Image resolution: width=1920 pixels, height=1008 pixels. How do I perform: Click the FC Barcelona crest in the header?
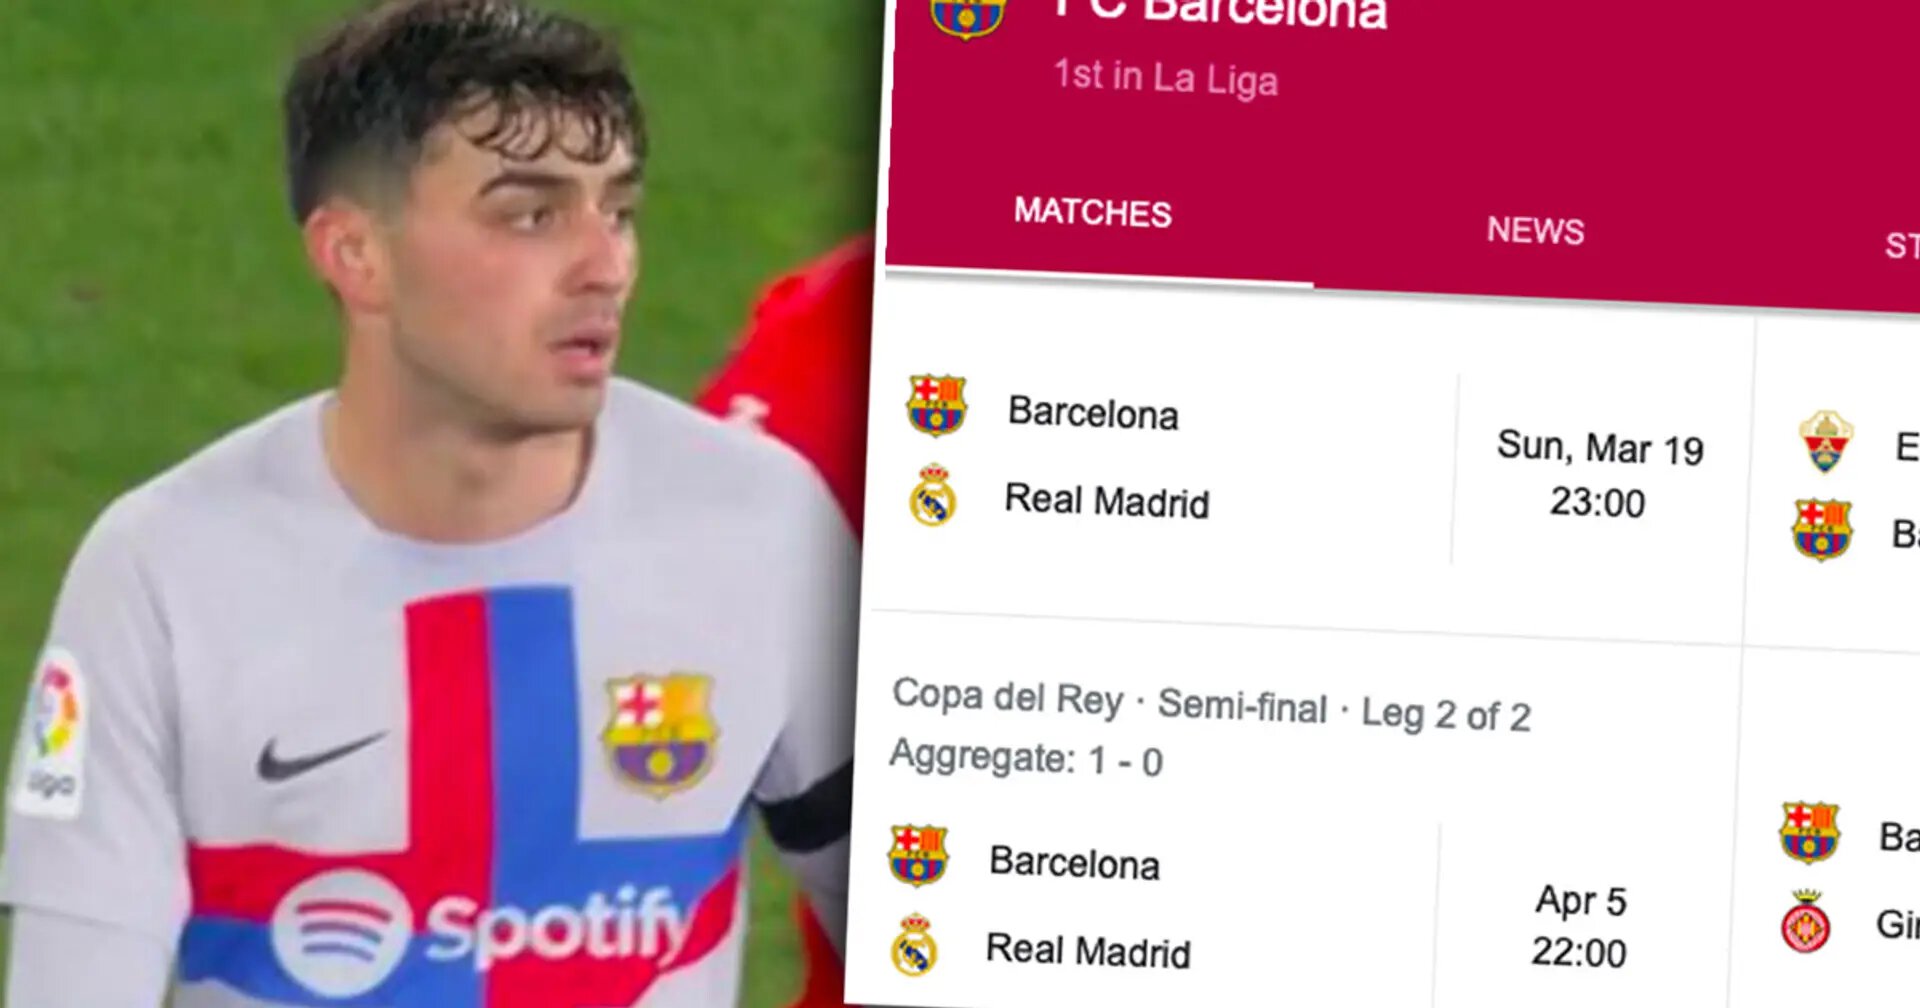(x=966, y=17)
